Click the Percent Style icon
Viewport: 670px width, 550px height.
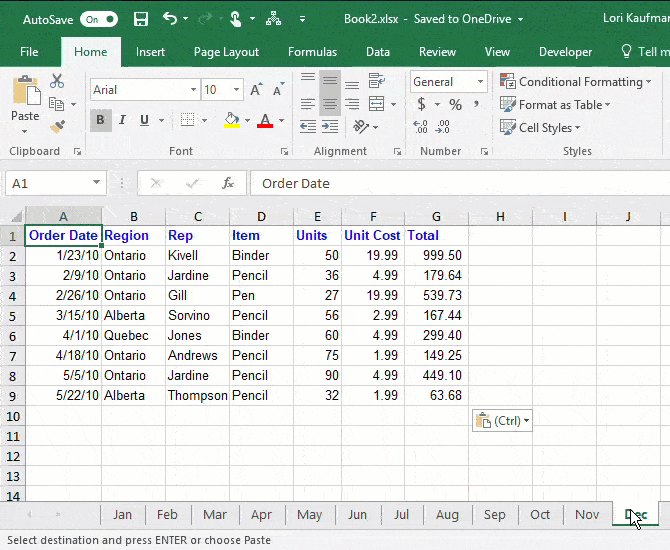click(455, 104)
